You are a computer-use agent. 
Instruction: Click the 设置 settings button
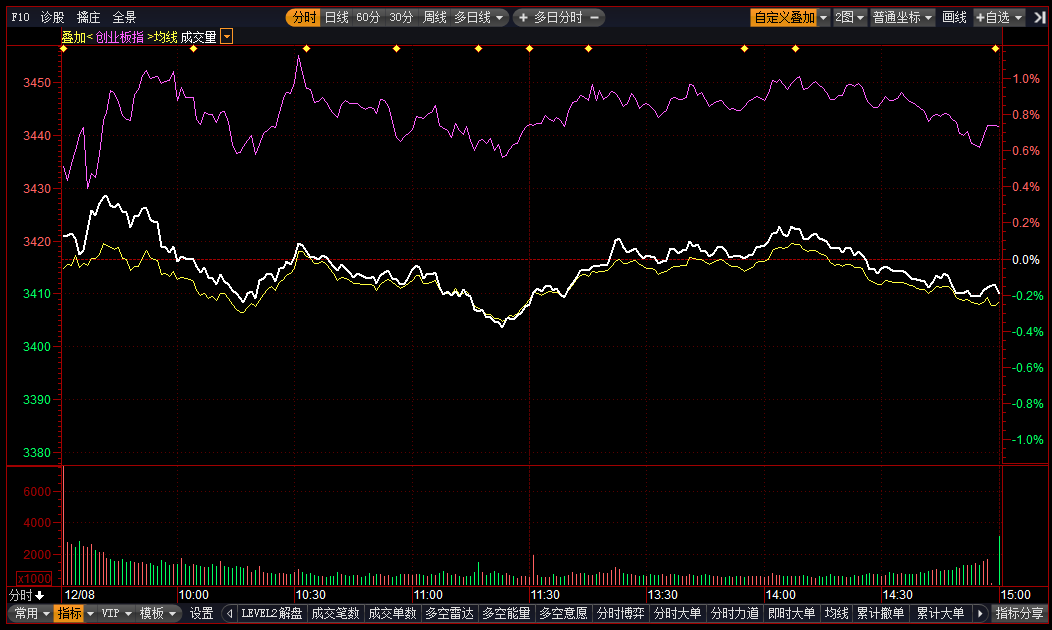(202, 614)
